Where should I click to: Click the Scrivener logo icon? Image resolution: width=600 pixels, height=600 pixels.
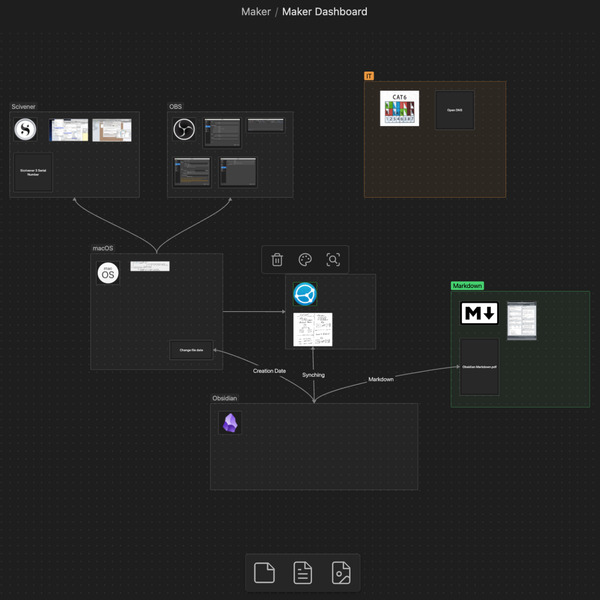click(x=26, y=130)
